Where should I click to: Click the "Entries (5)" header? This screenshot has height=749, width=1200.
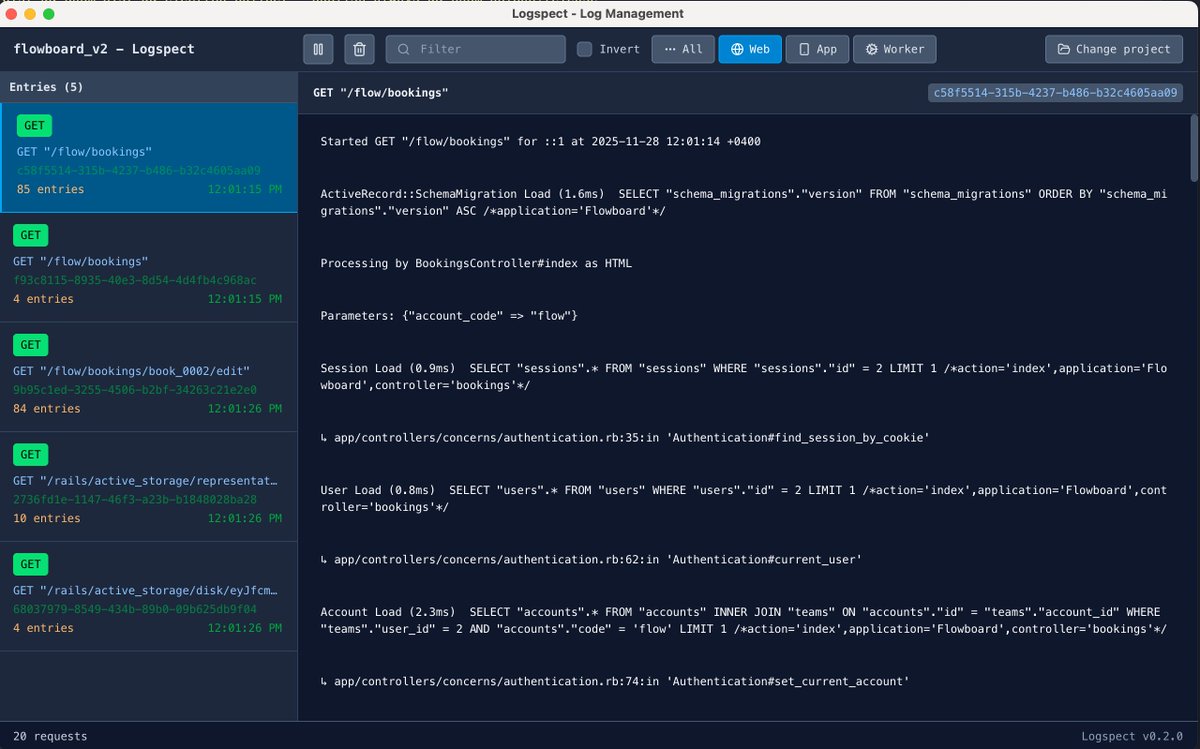pyautogui.click(x=46, y=87)
